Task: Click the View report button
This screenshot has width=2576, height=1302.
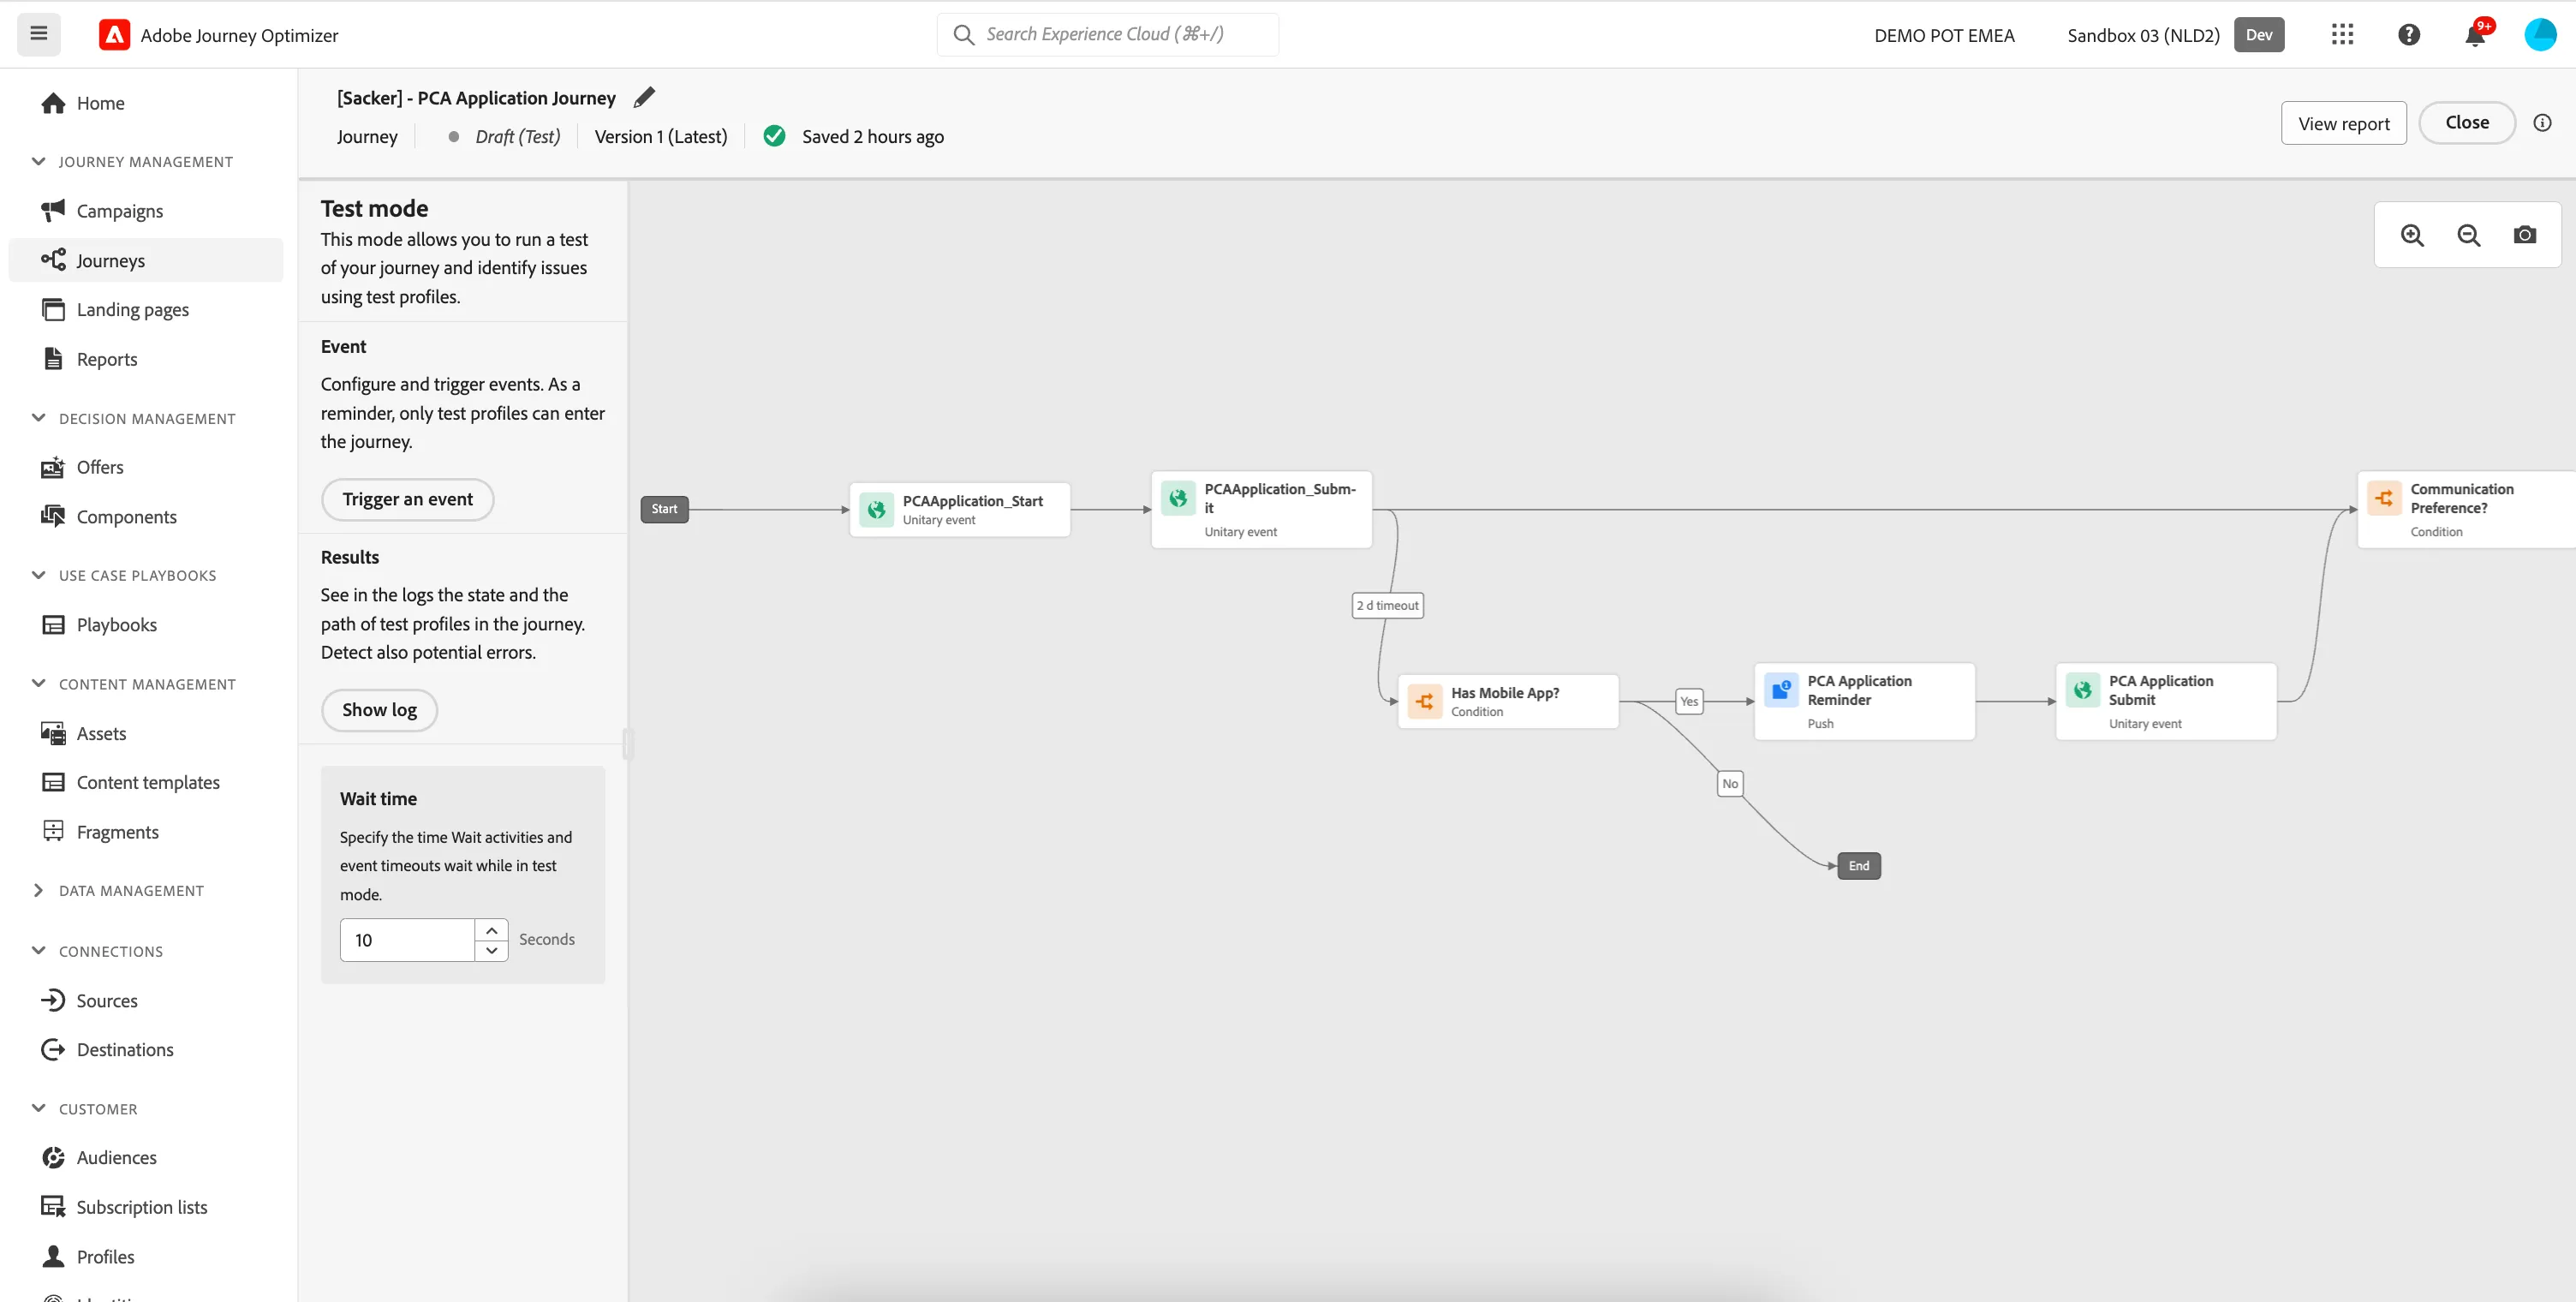Action: (2343, 123)
